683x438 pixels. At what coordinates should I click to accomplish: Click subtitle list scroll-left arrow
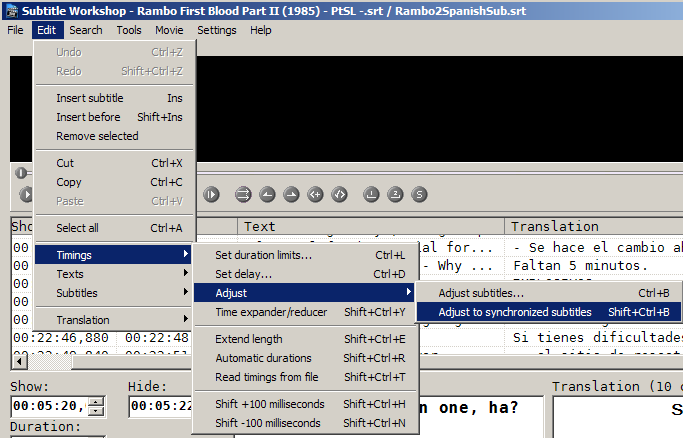(x=20, y=361)
